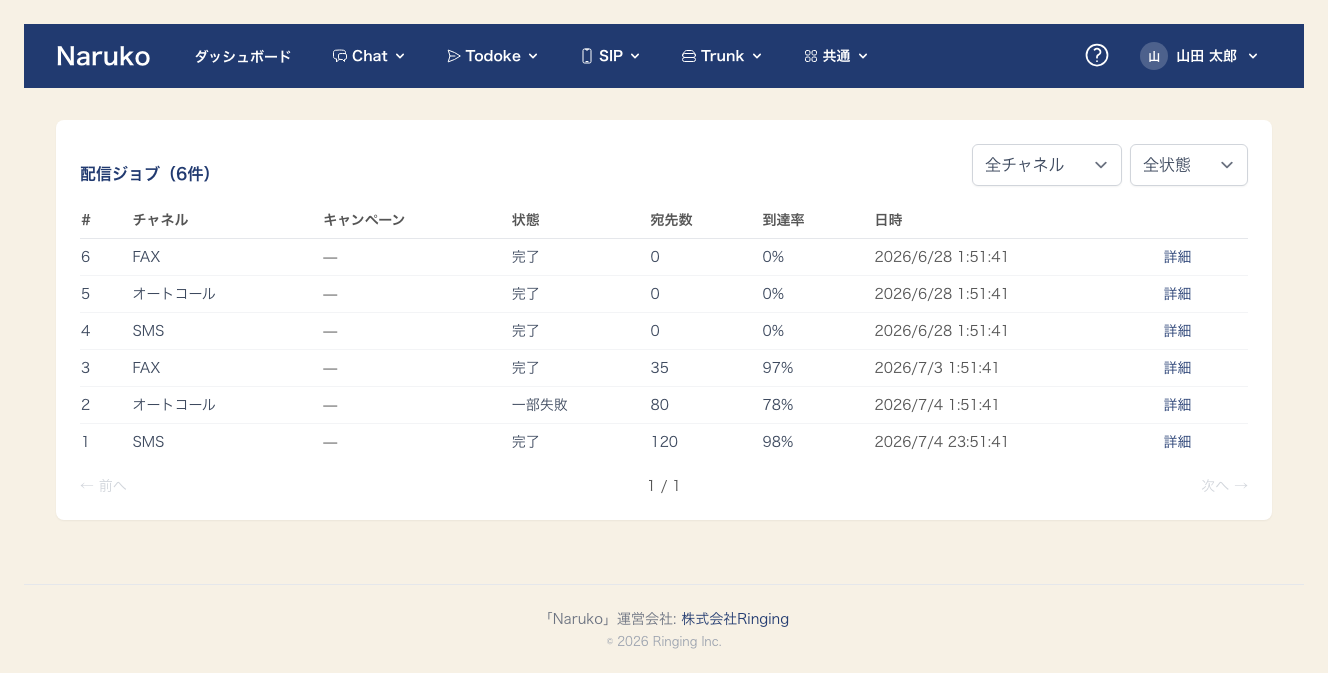Click the Naruko logo
This screenshot has height=673, width=1328.
[x=103, y=56]
